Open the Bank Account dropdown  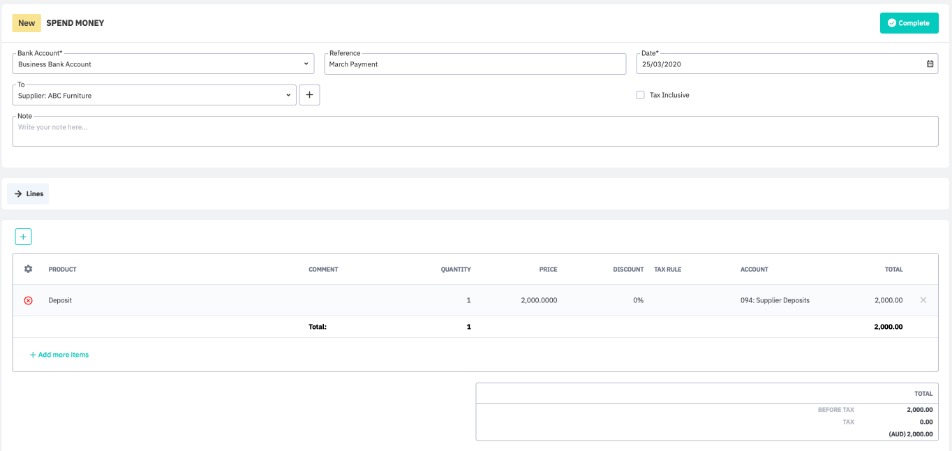[306, 64]
